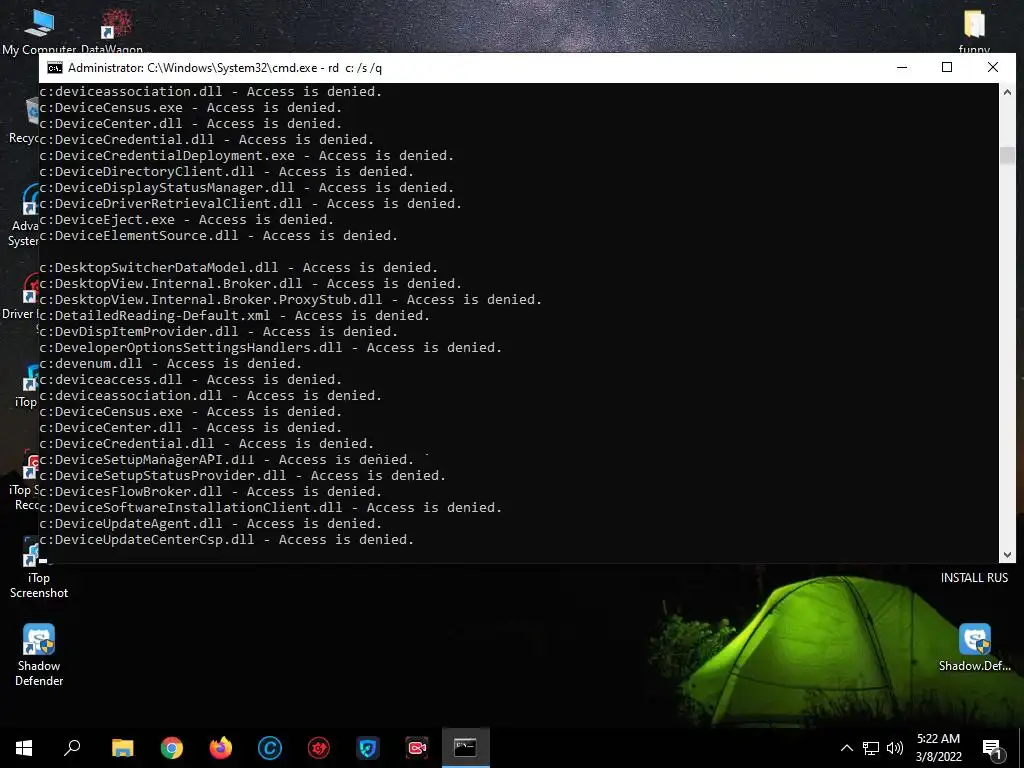Click the DeviceEject.exe output line
Viewport: 1024px width, 768px height.
coord(187,219)
